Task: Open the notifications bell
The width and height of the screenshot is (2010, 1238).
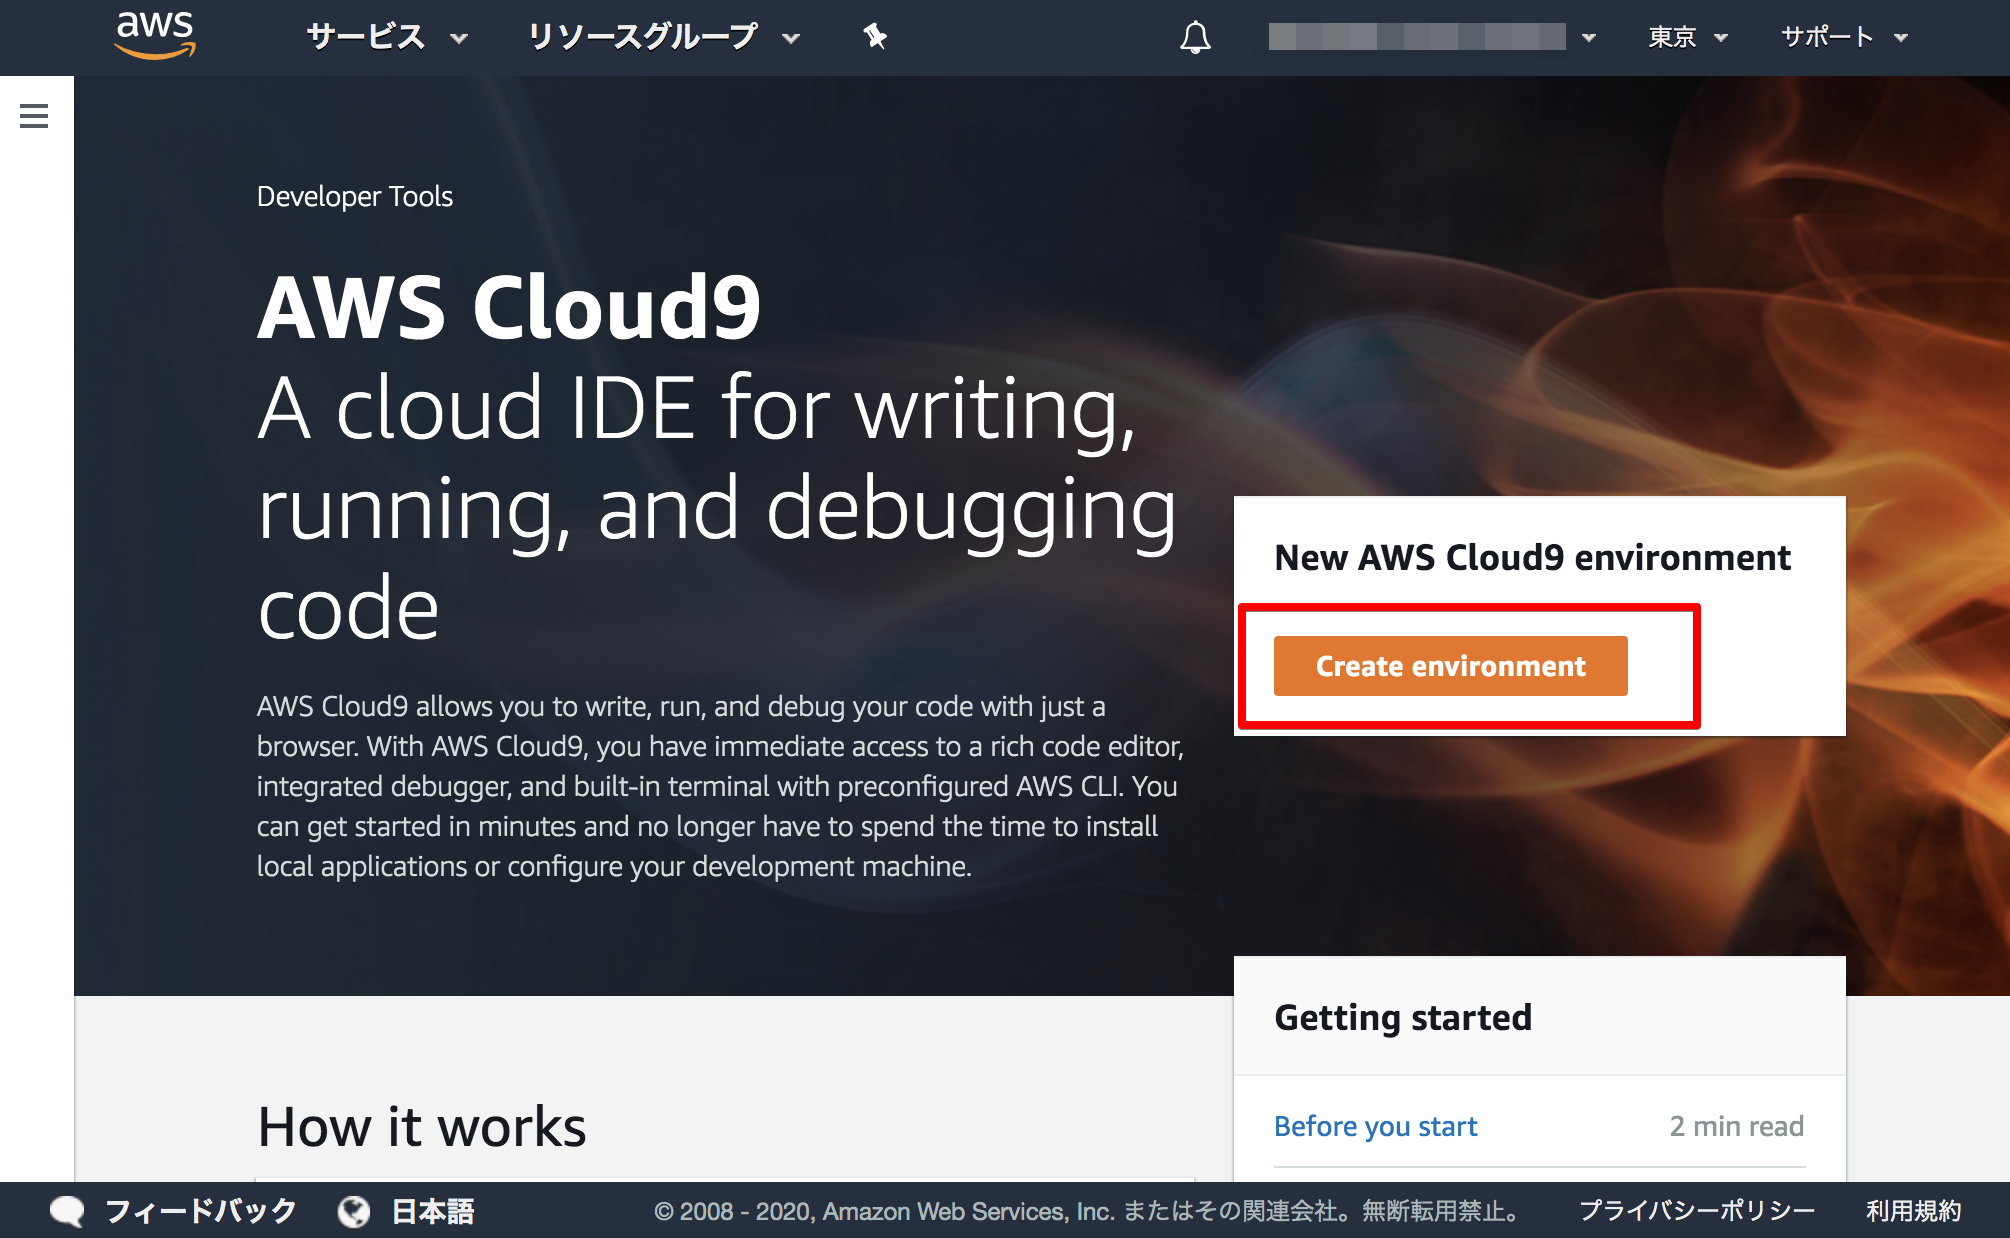Action: point(1195,37)
